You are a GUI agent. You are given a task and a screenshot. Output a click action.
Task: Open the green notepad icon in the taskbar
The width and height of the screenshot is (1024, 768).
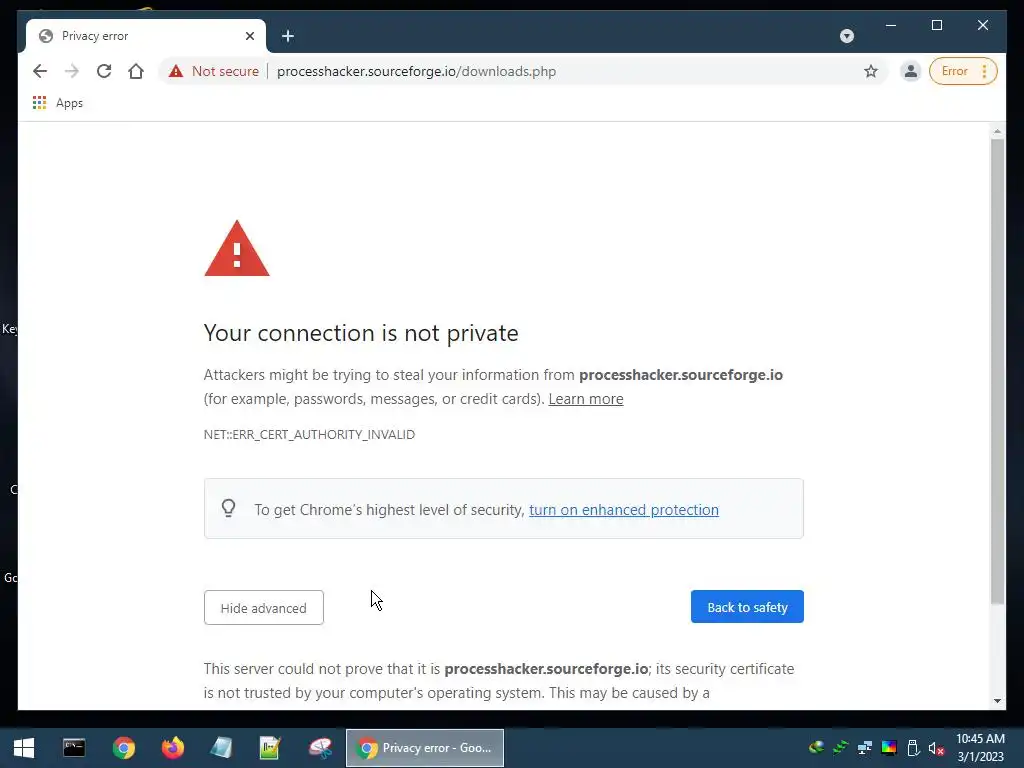click(270, 748)
